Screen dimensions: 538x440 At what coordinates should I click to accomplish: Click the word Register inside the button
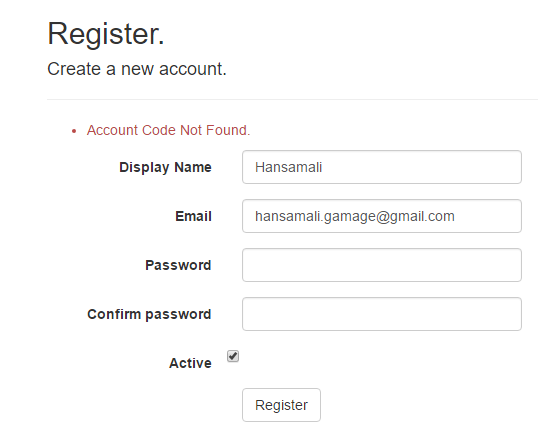pyautogui.click(x=281, y=405)
